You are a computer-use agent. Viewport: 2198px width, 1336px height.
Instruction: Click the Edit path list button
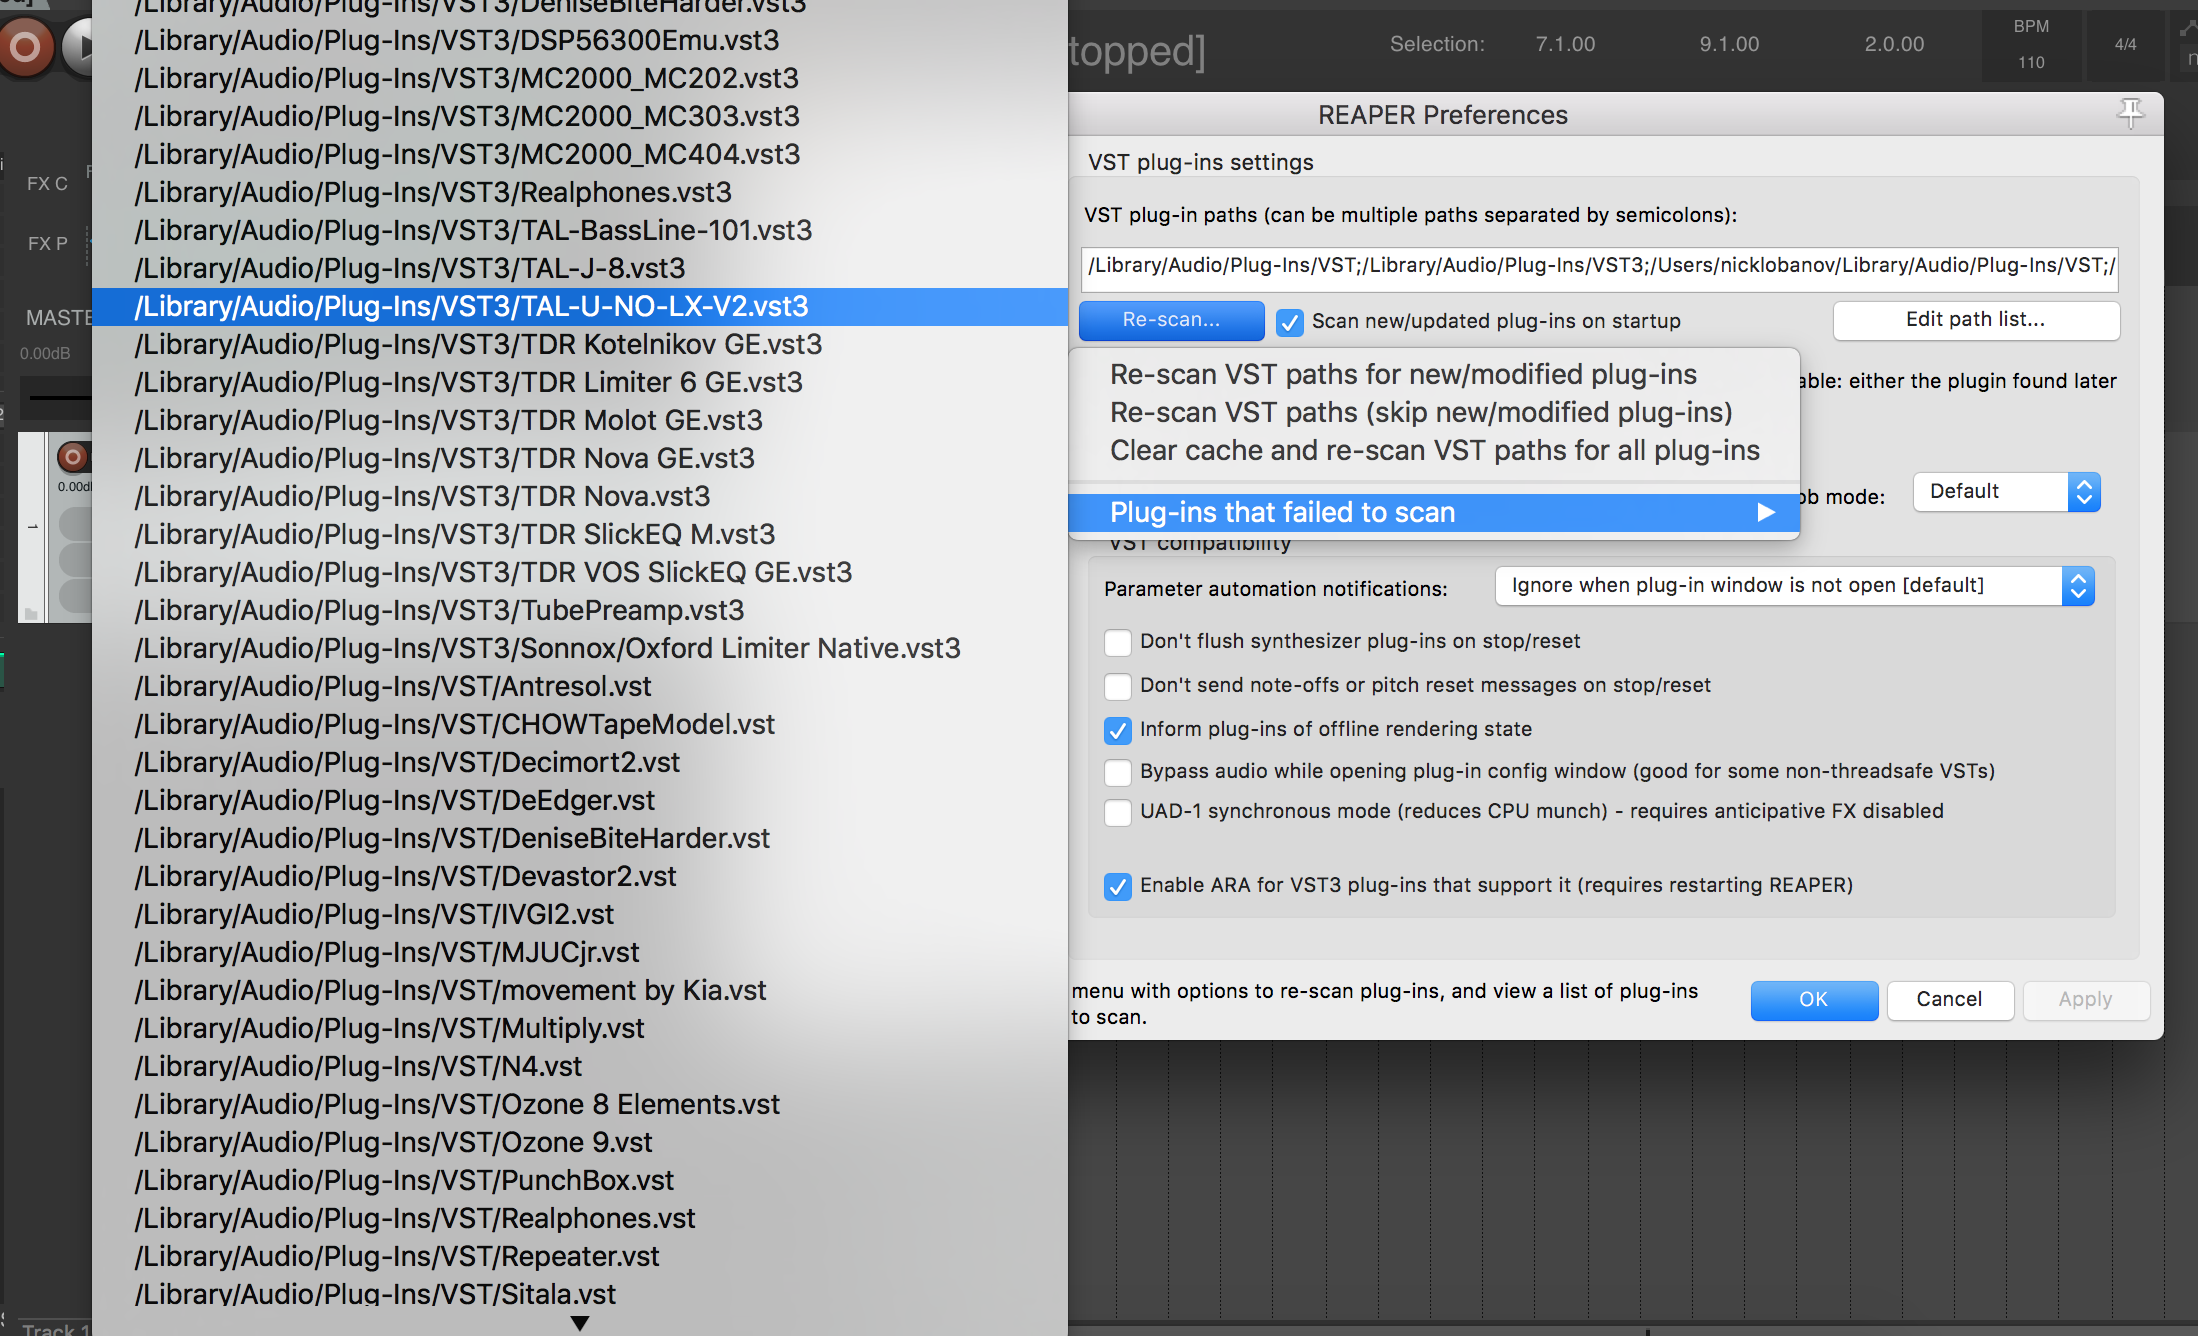[x=1975, y=320]
